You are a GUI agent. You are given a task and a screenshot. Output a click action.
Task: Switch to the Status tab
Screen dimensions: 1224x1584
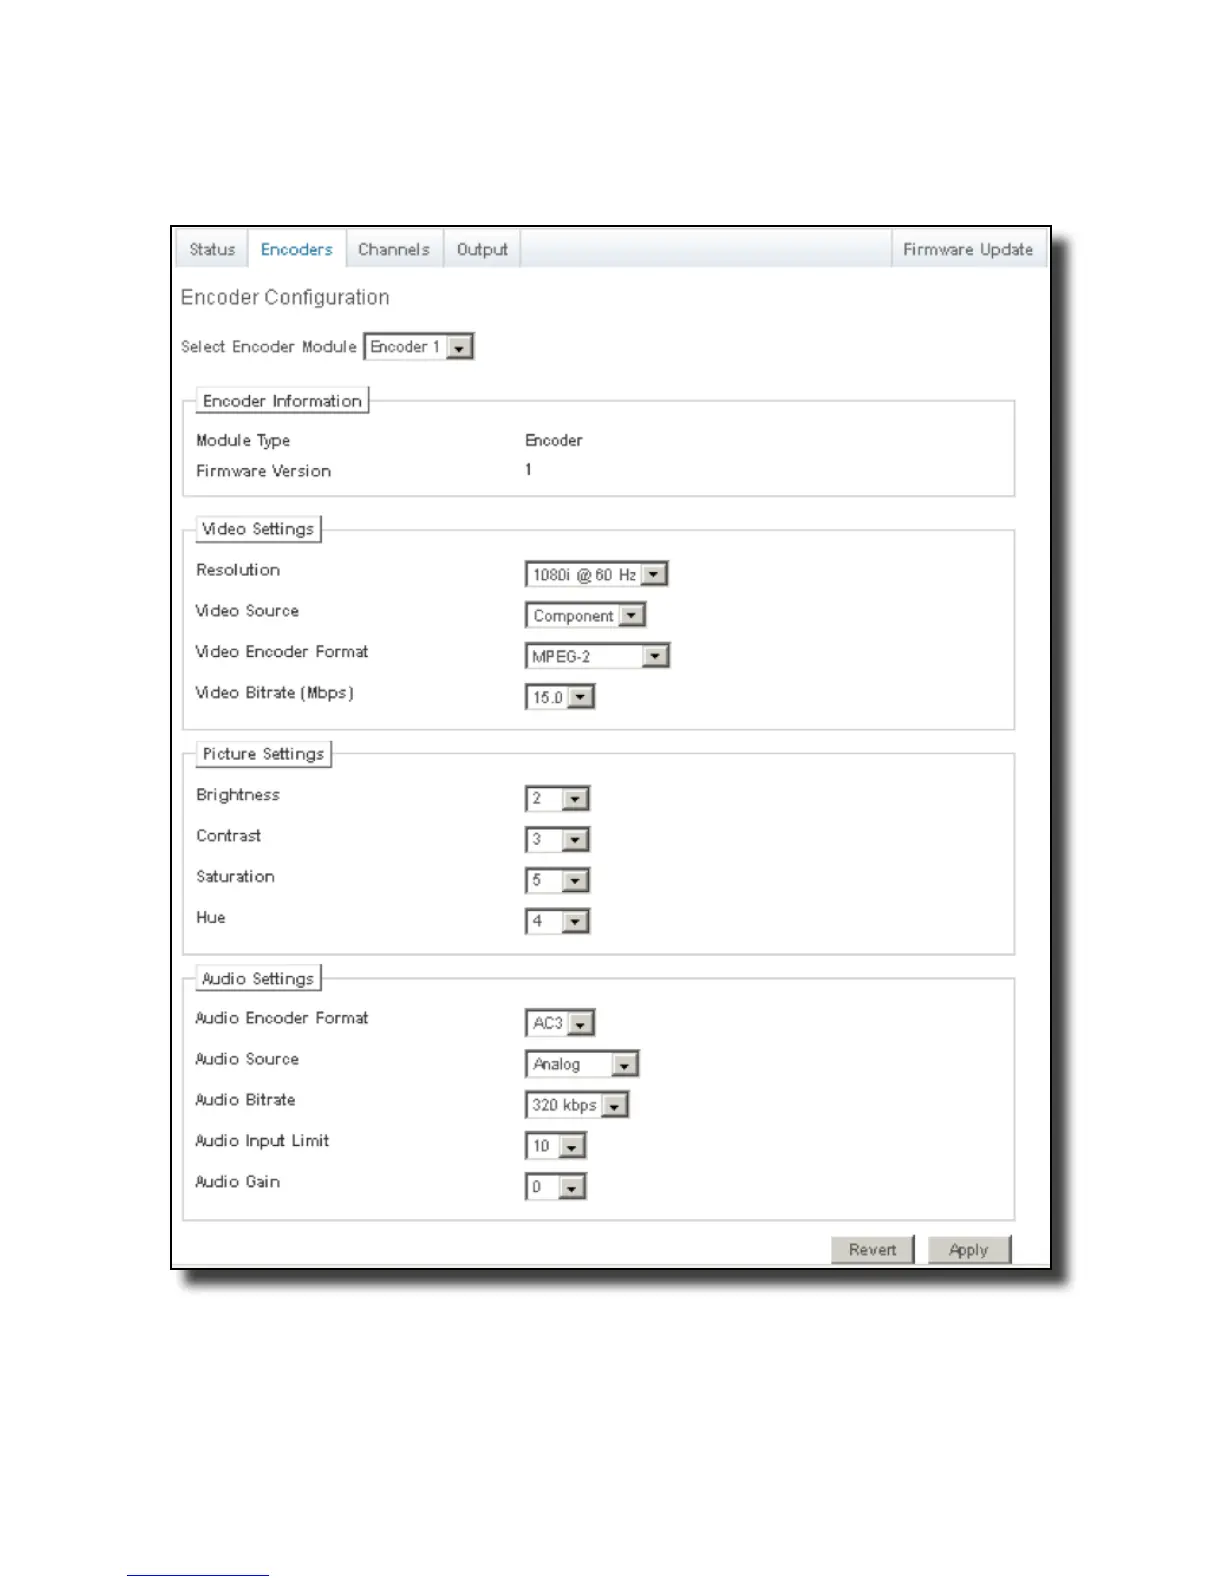(x=212, y=250)
